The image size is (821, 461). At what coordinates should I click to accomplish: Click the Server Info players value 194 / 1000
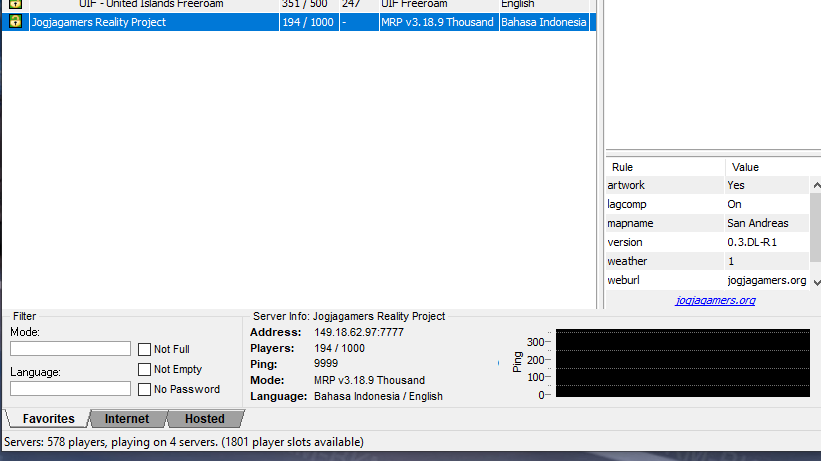(339, 348)
